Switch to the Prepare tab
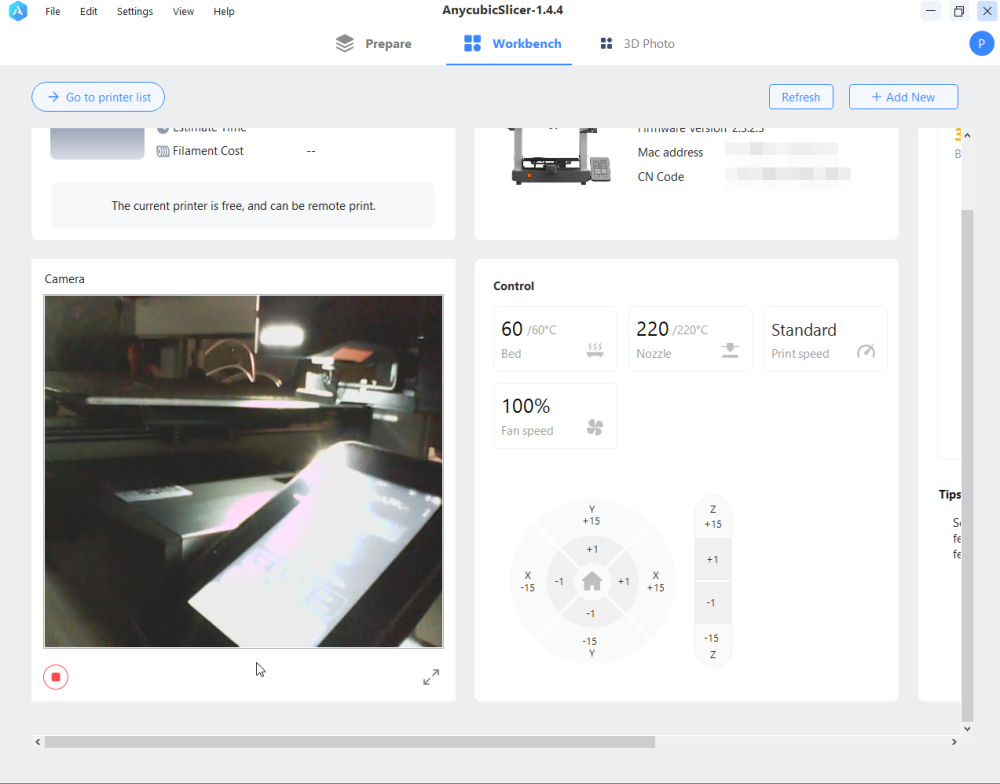The width and height of the screenshot is (1000, 784). click(374, 43)
